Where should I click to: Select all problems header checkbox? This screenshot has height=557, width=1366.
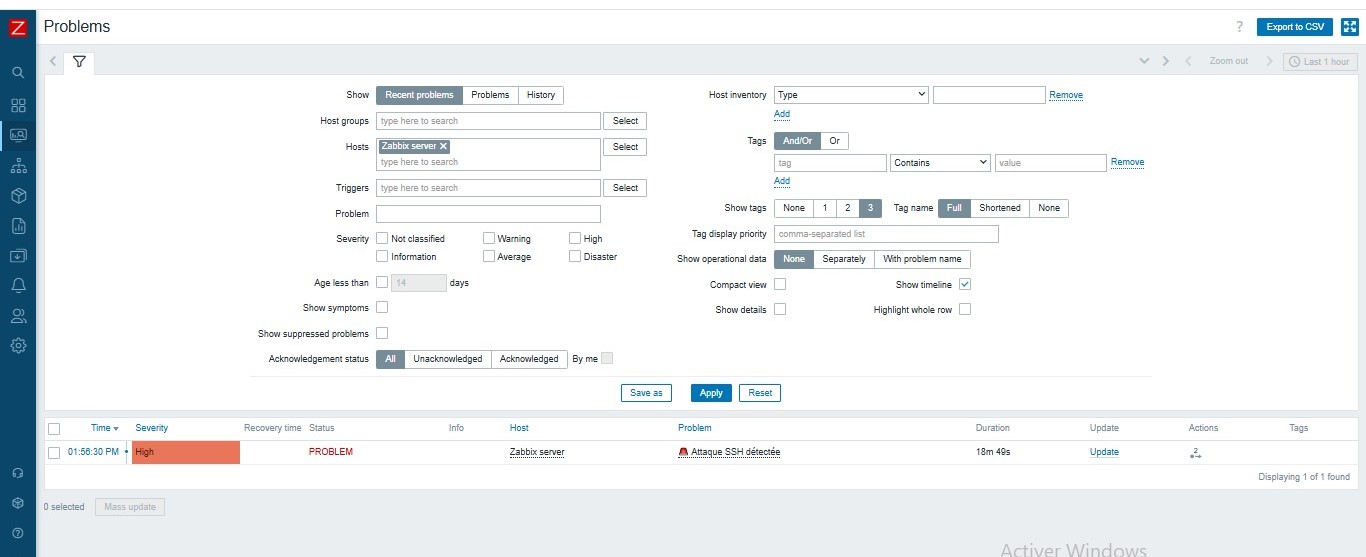click(54, 428)
